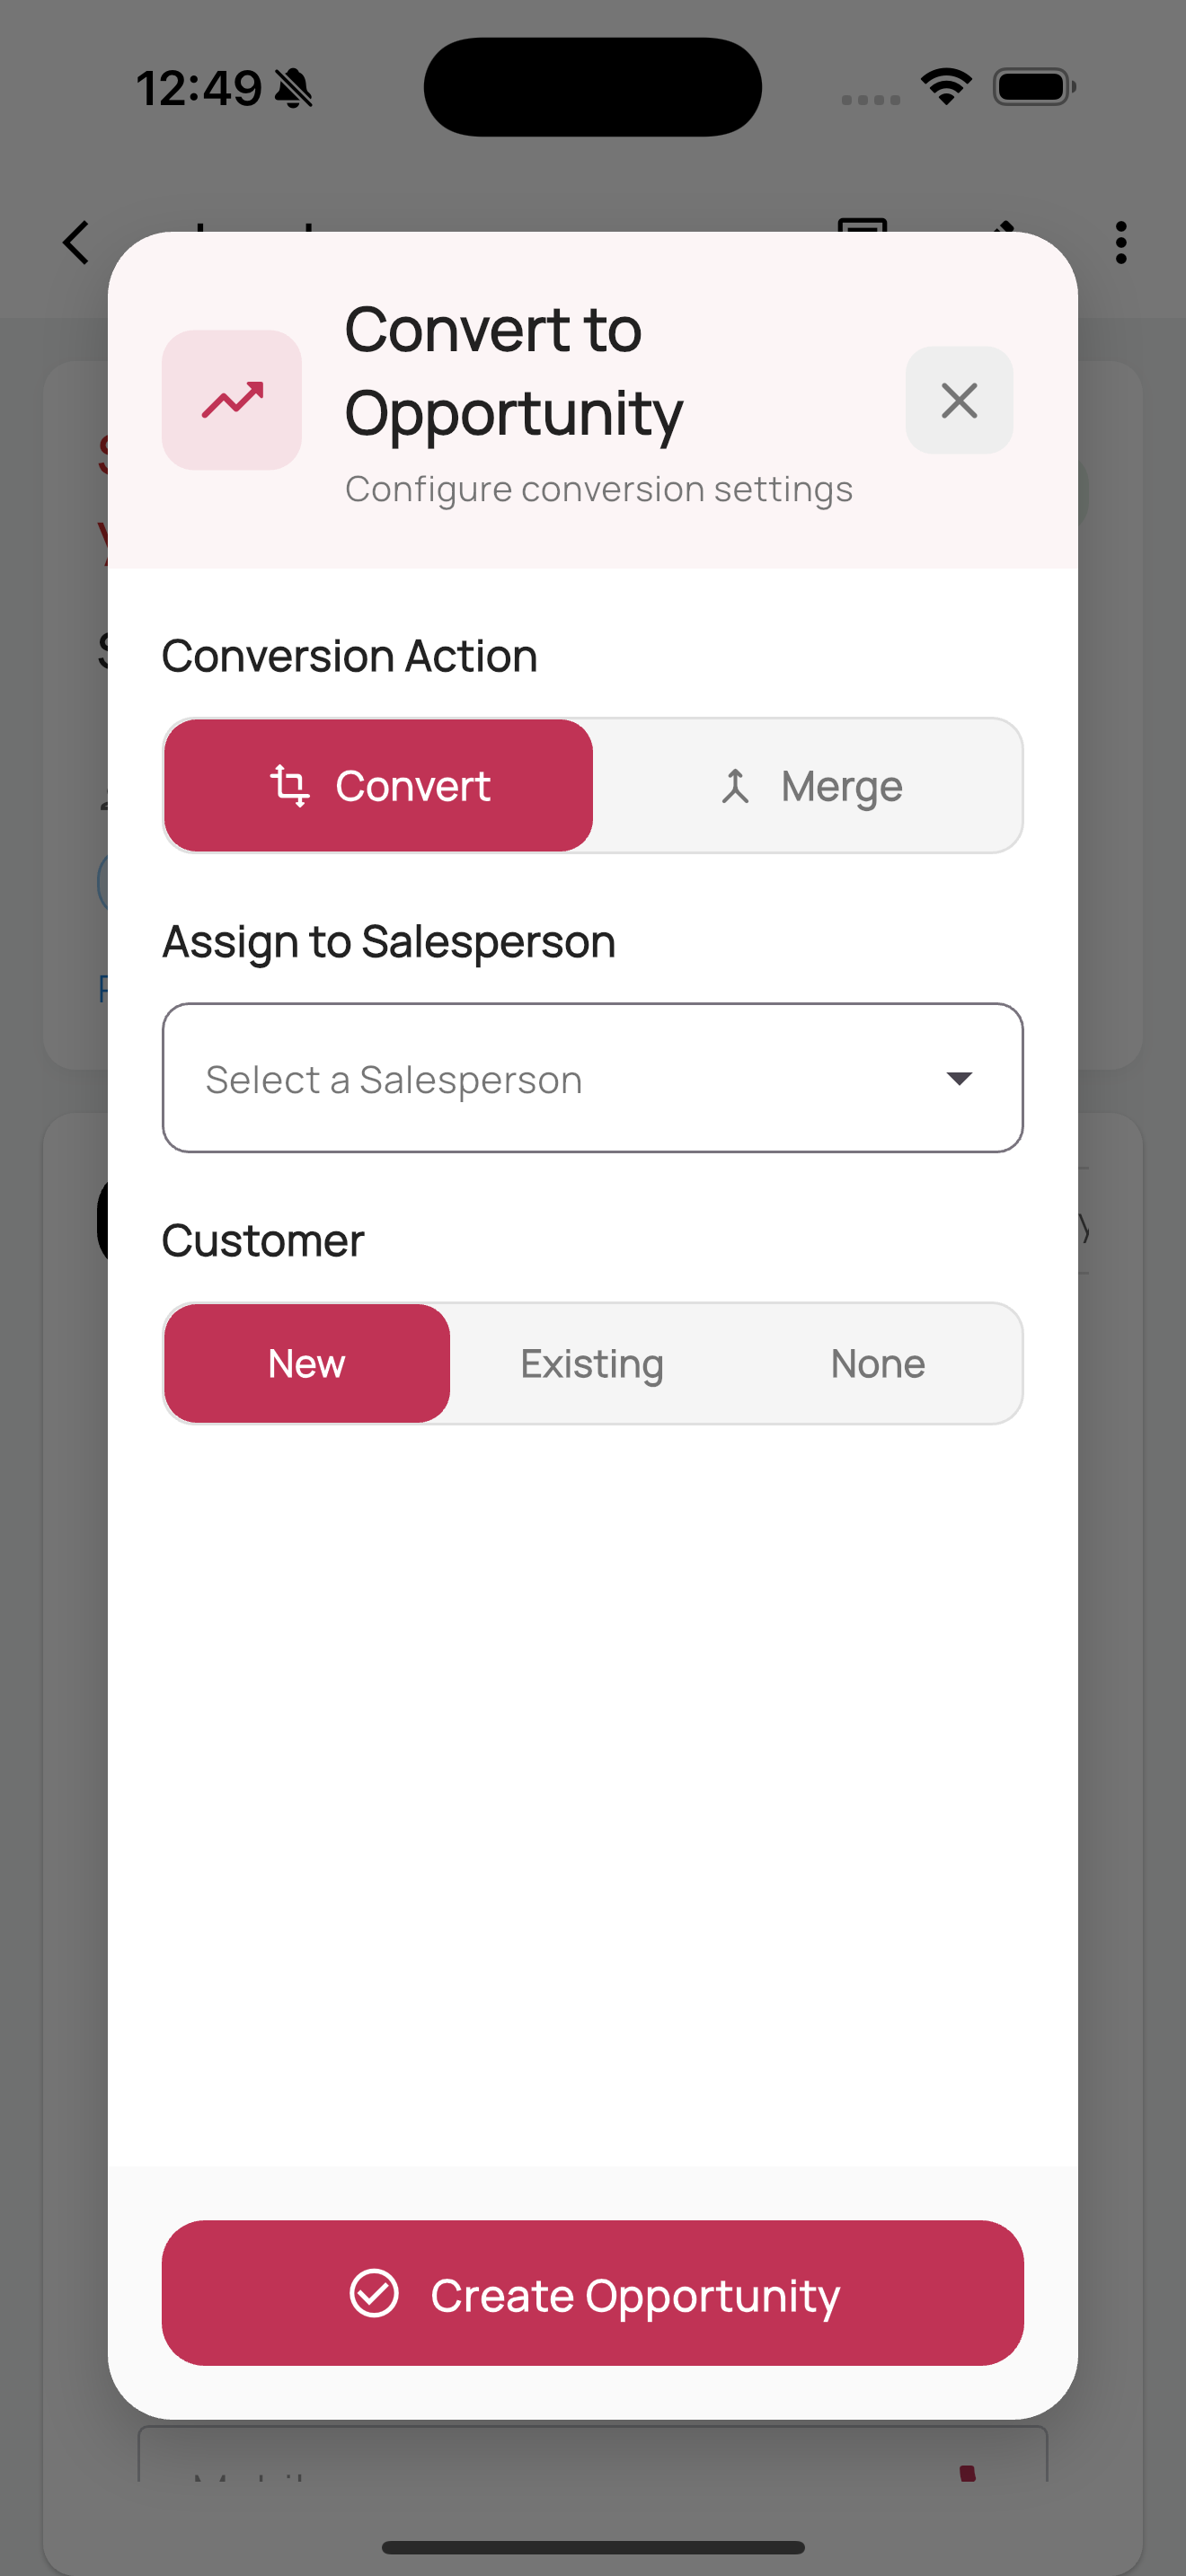
Task: Close the Convert to Opportunity dialog
Action: pos(958,400)
